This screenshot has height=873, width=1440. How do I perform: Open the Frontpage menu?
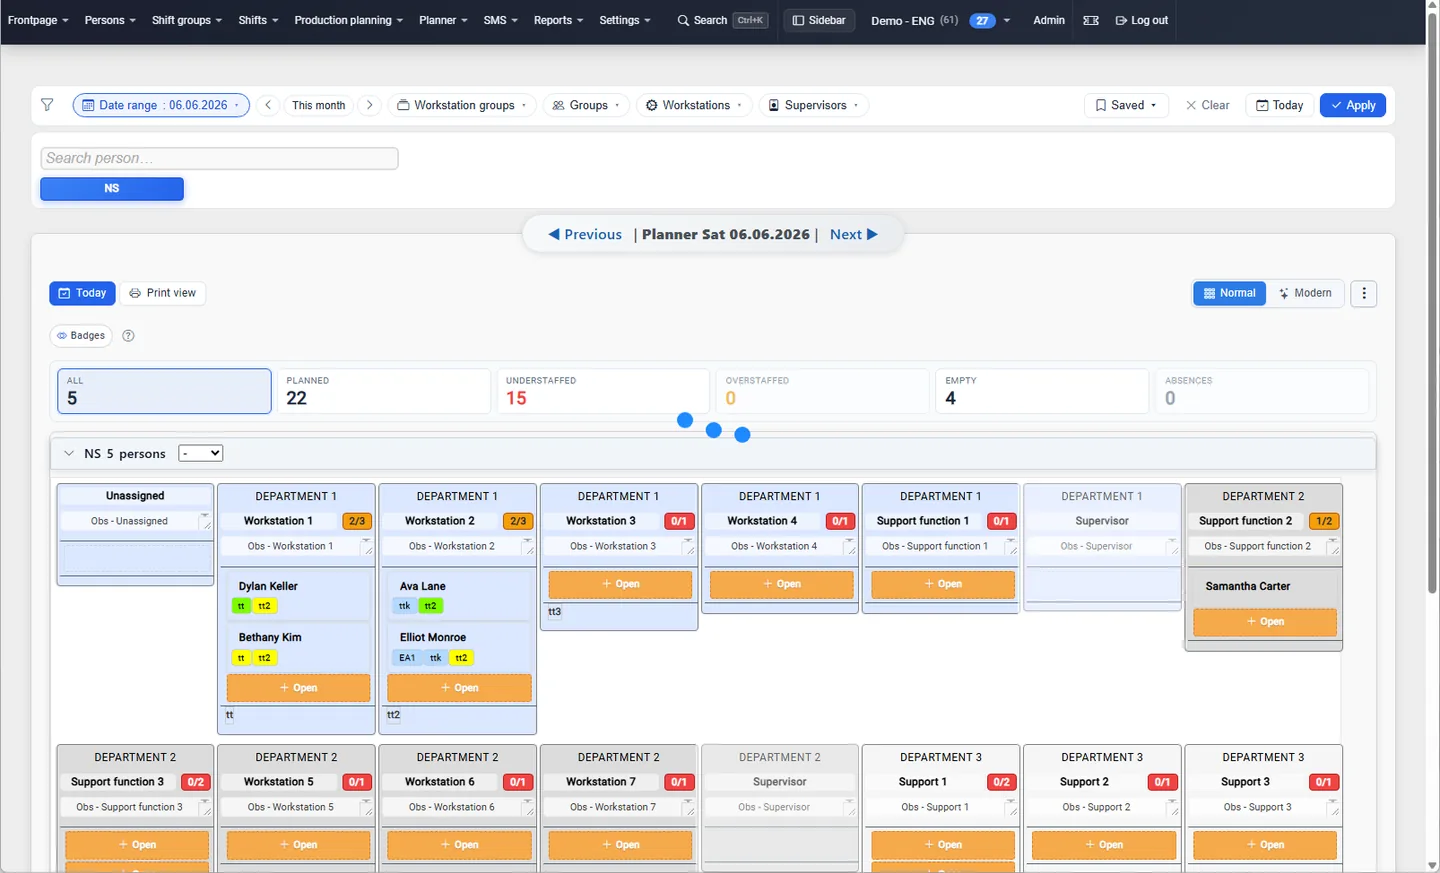tap(38, 20)
